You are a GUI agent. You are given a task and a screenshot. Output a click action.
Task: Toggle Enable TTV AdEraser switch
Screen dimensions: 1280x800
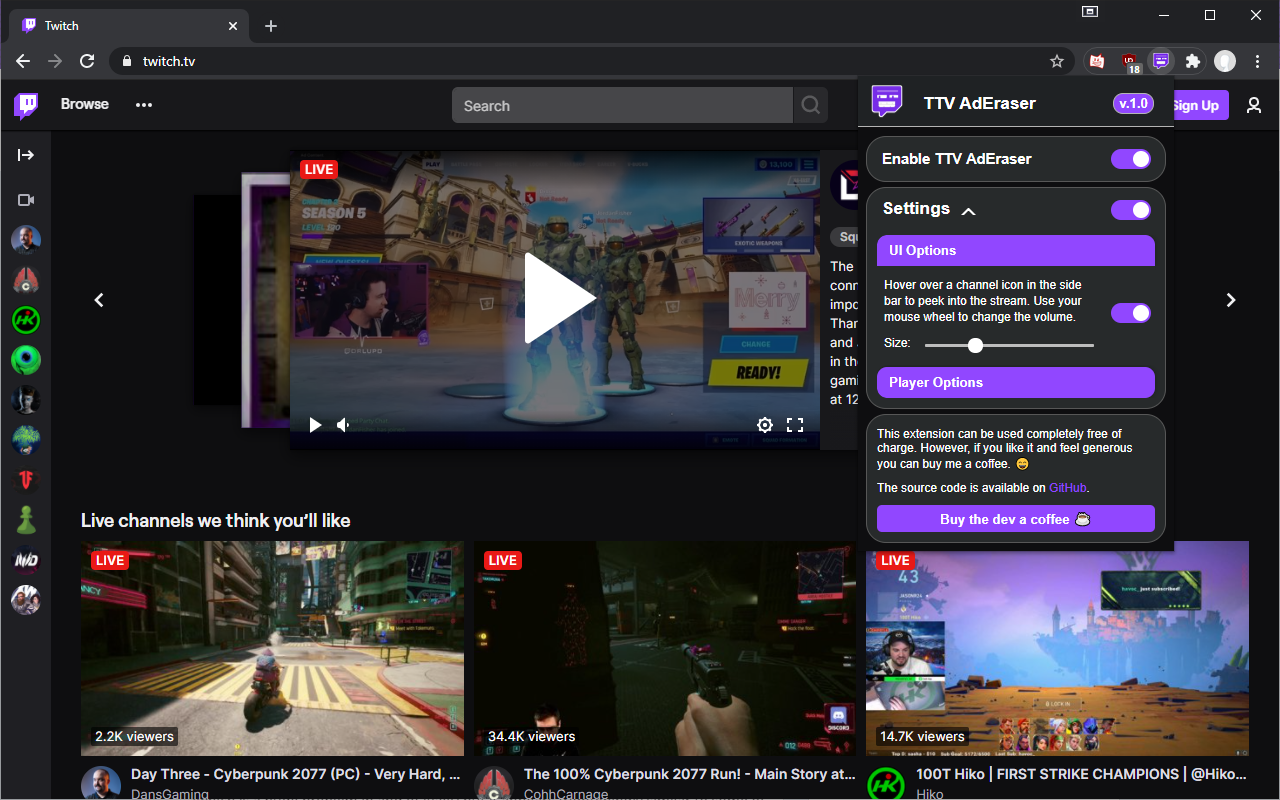tap(1131, 159)
